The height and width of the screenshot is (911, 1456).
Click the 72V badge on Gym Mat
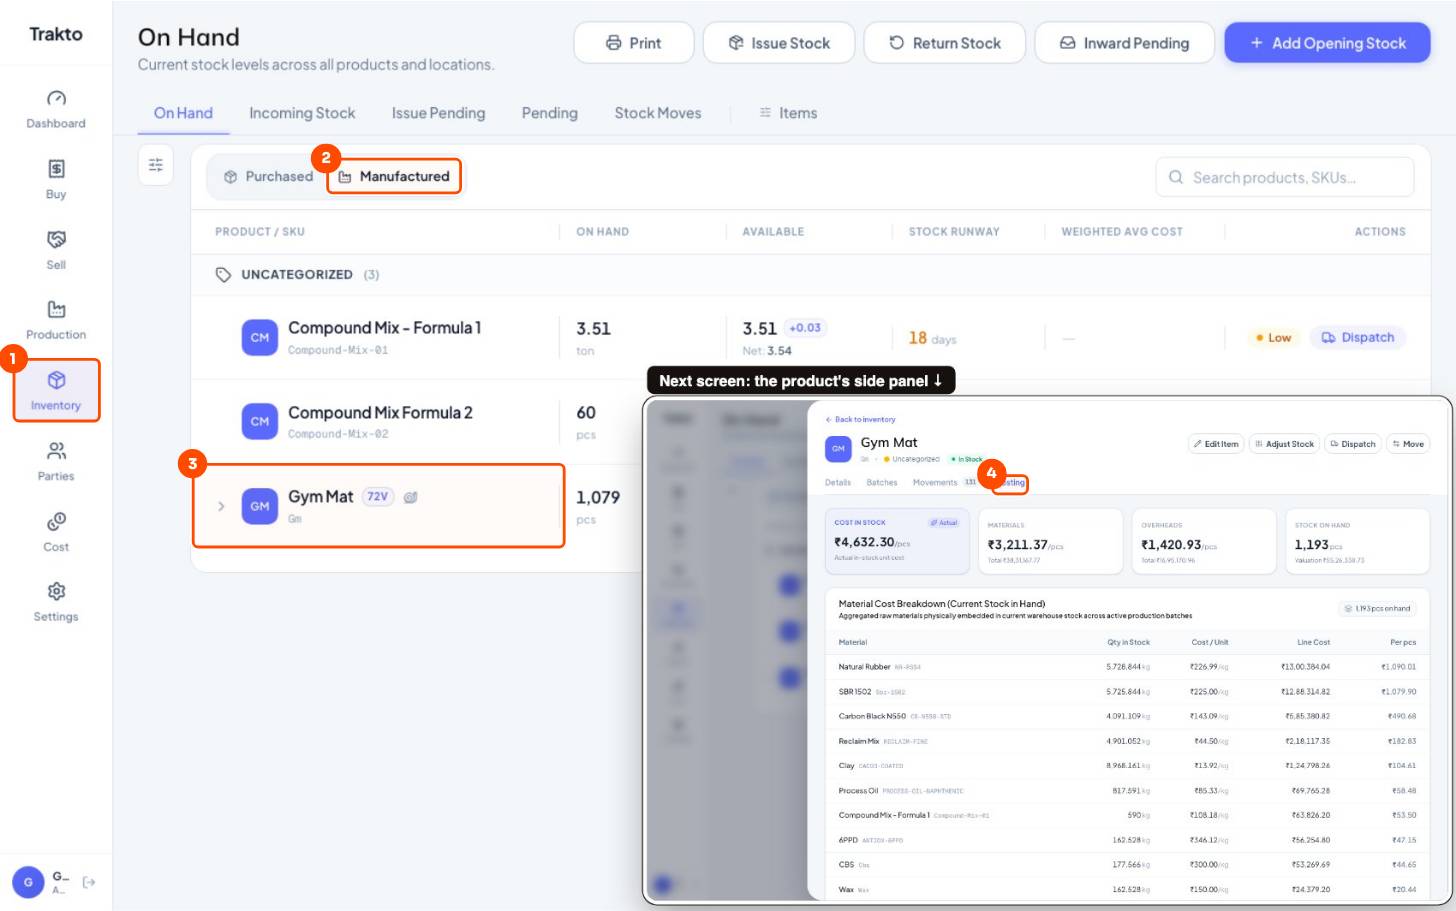(377, 497)
